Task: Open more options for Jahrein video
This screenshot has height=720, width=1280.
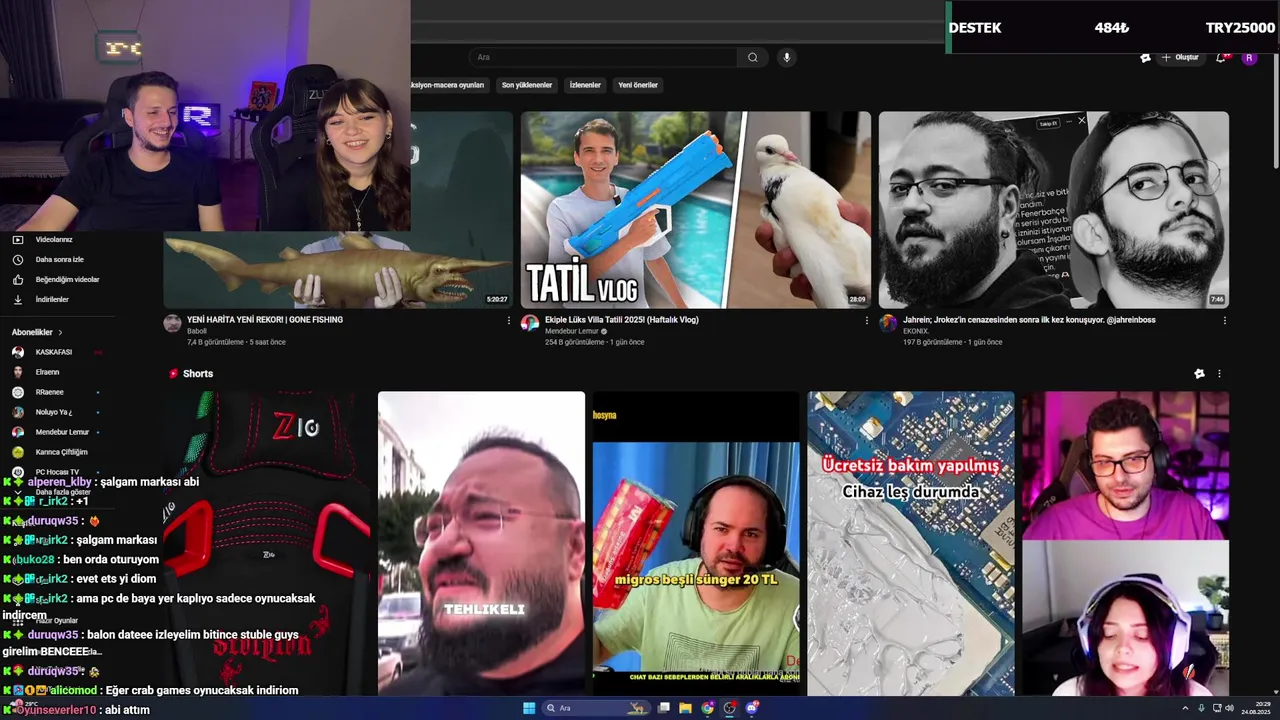Action: click(x=1224, y=321)
